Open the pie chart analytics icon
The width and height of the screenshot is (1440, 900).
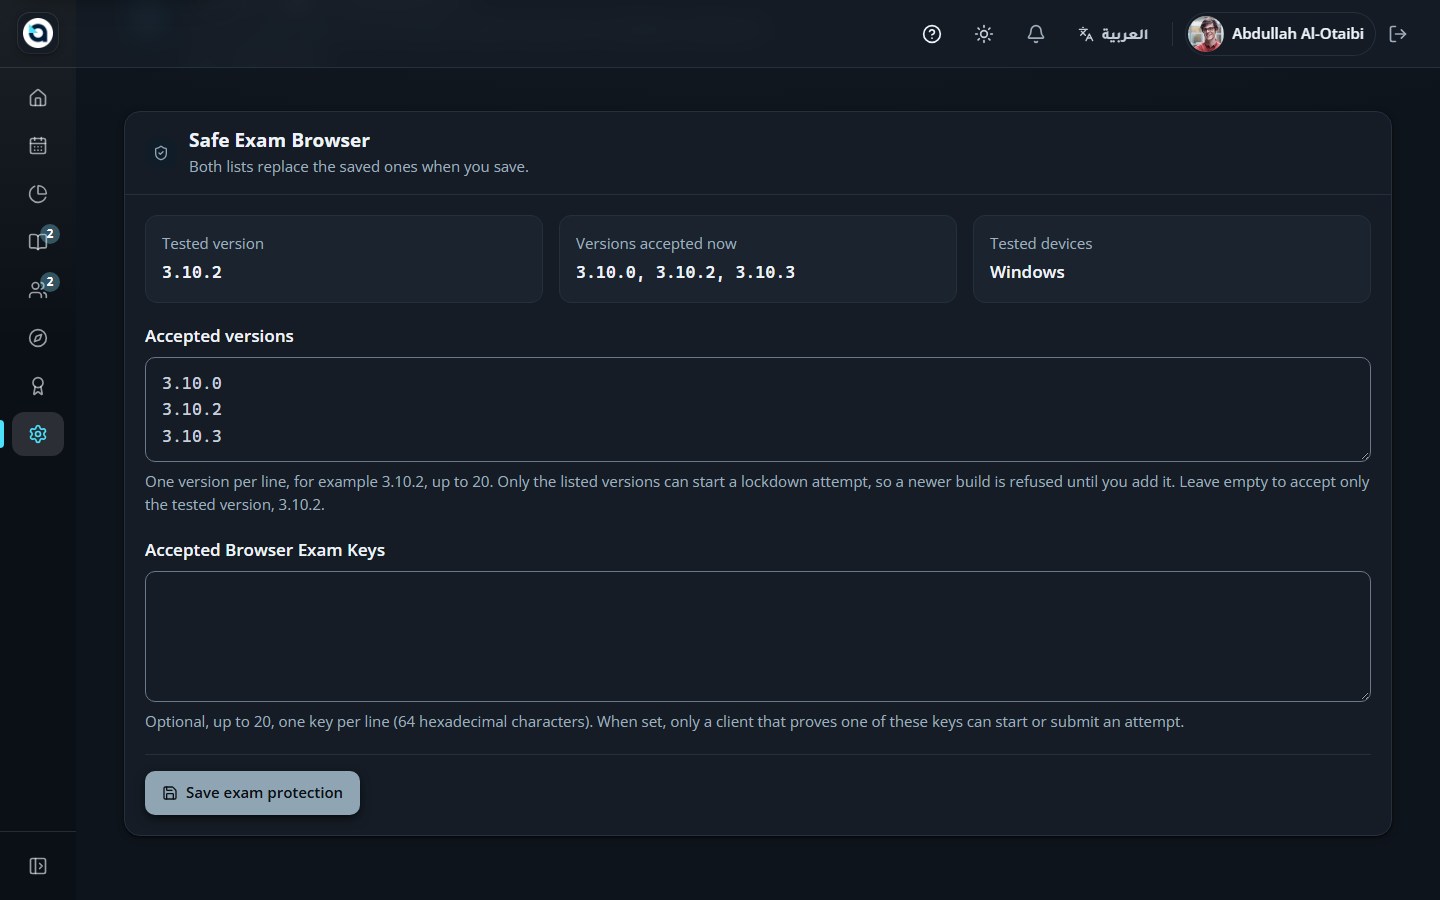38,194
